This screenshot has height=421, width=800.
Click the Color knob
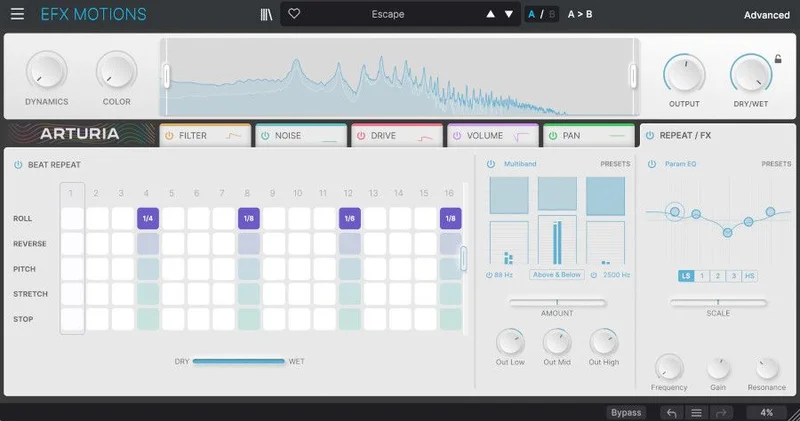pyautogui.click(x=116, y=72)
